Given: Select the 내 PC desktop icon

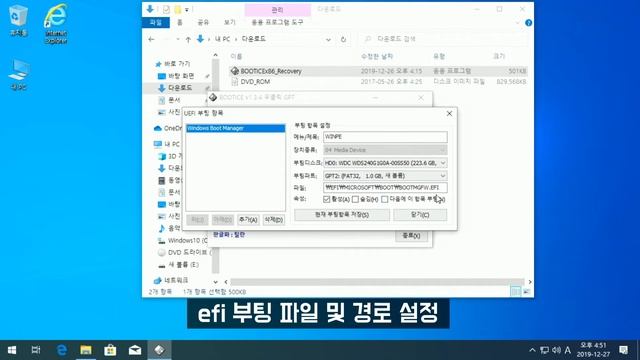Looking at the screenshot, I should click(18, 75).
